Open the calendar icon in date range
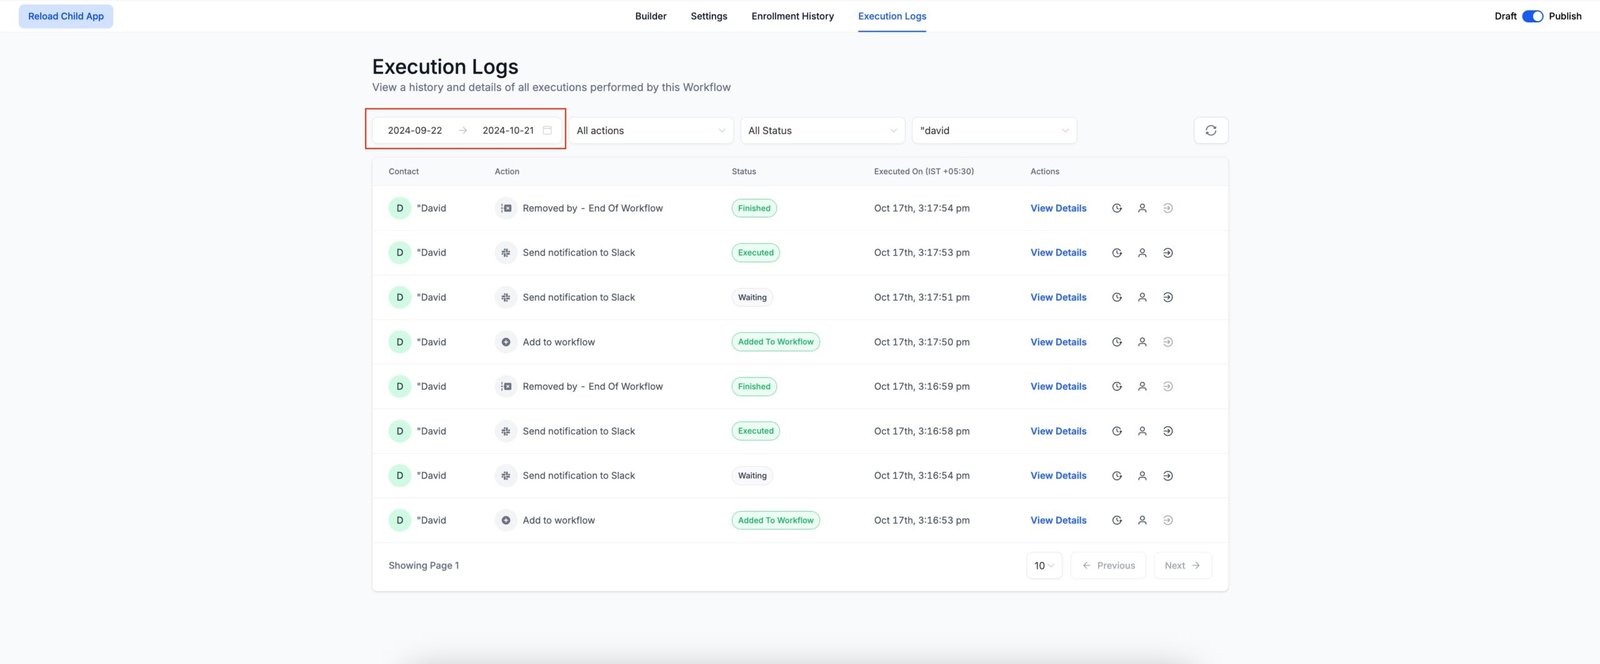 click(x=547, y=131)
